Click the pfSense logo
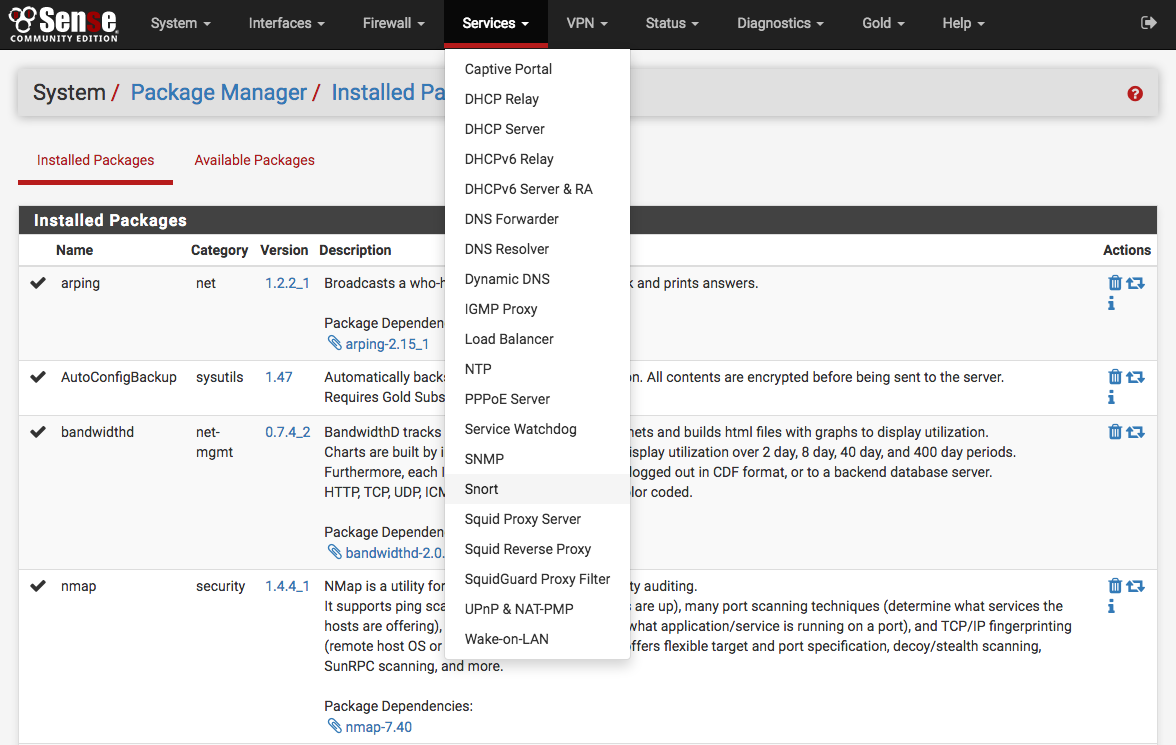1176x745 pixels. [60, 23]
